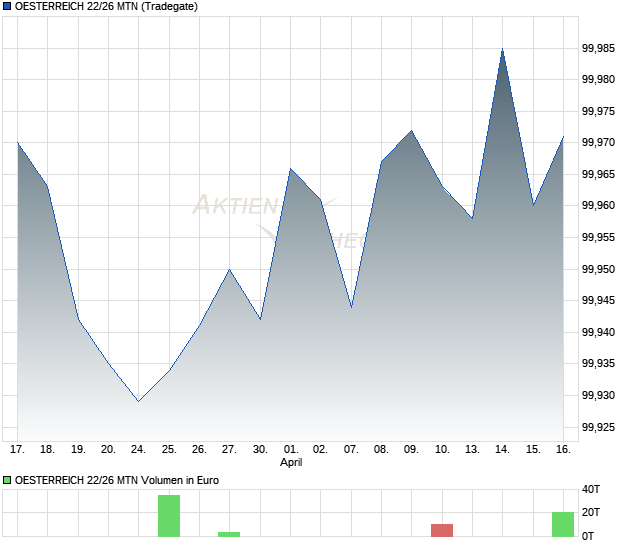Click the x-axis date label '02.'
Screen dimensions: 620x546
[x=321, y=450]
